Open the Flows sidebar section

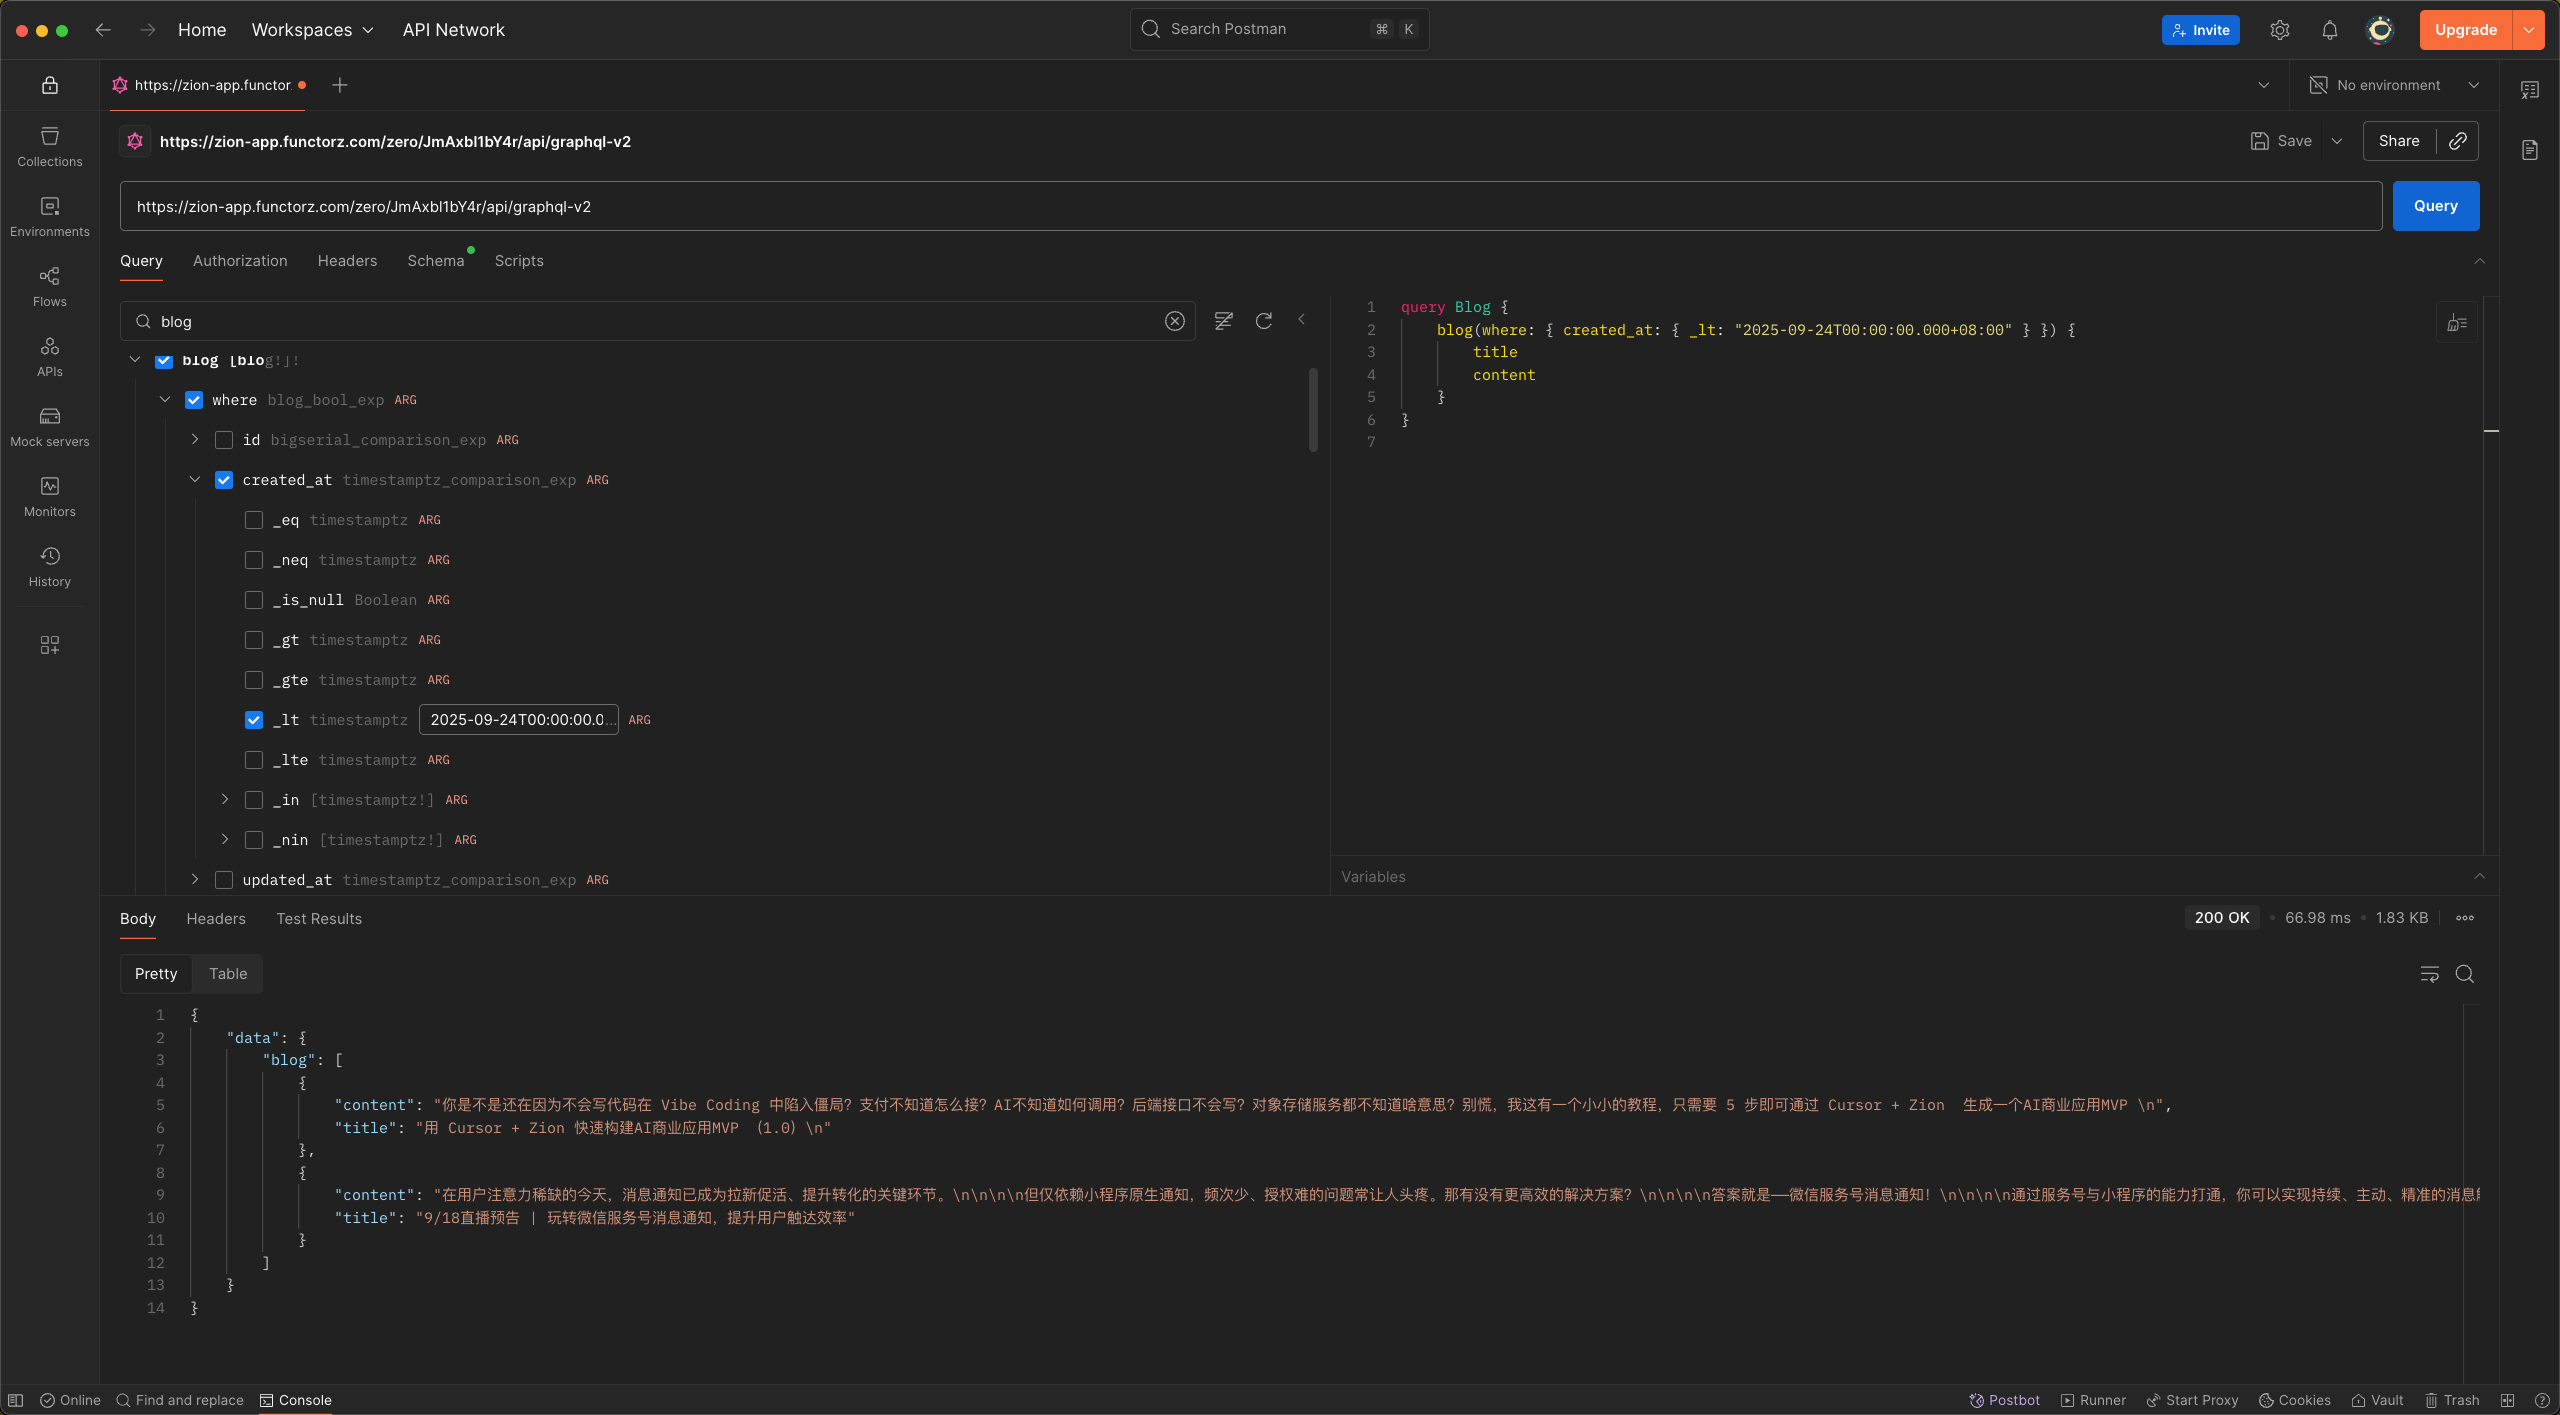coord(49,286)
